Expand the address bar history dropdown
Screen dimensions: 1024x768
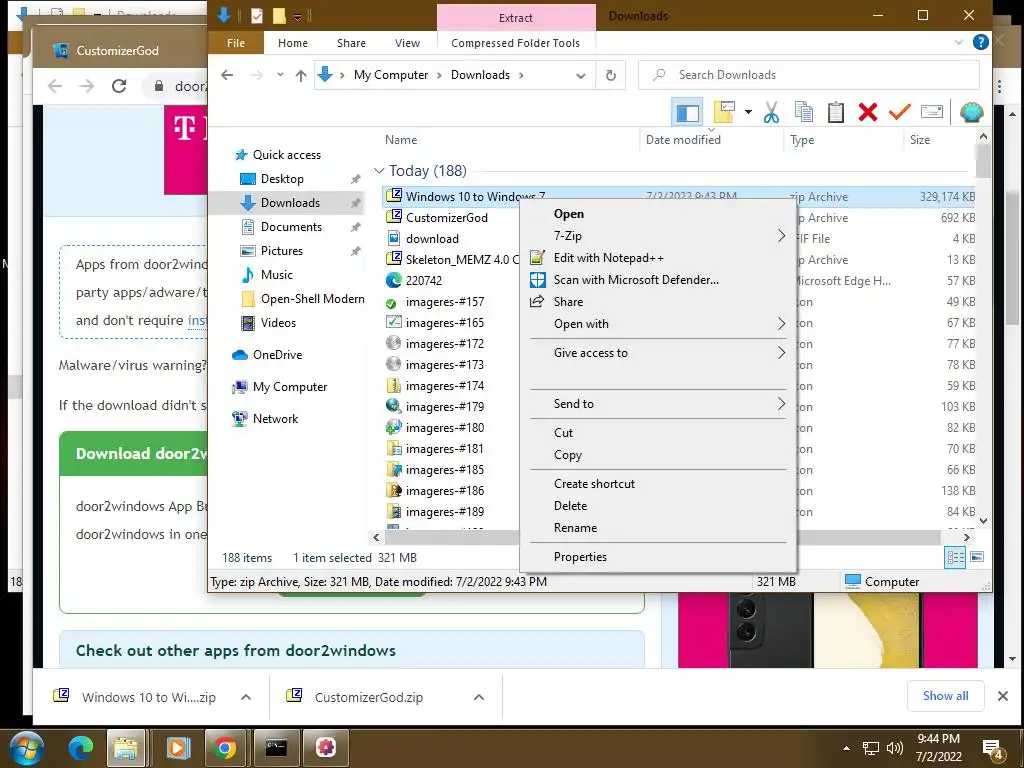581,75
